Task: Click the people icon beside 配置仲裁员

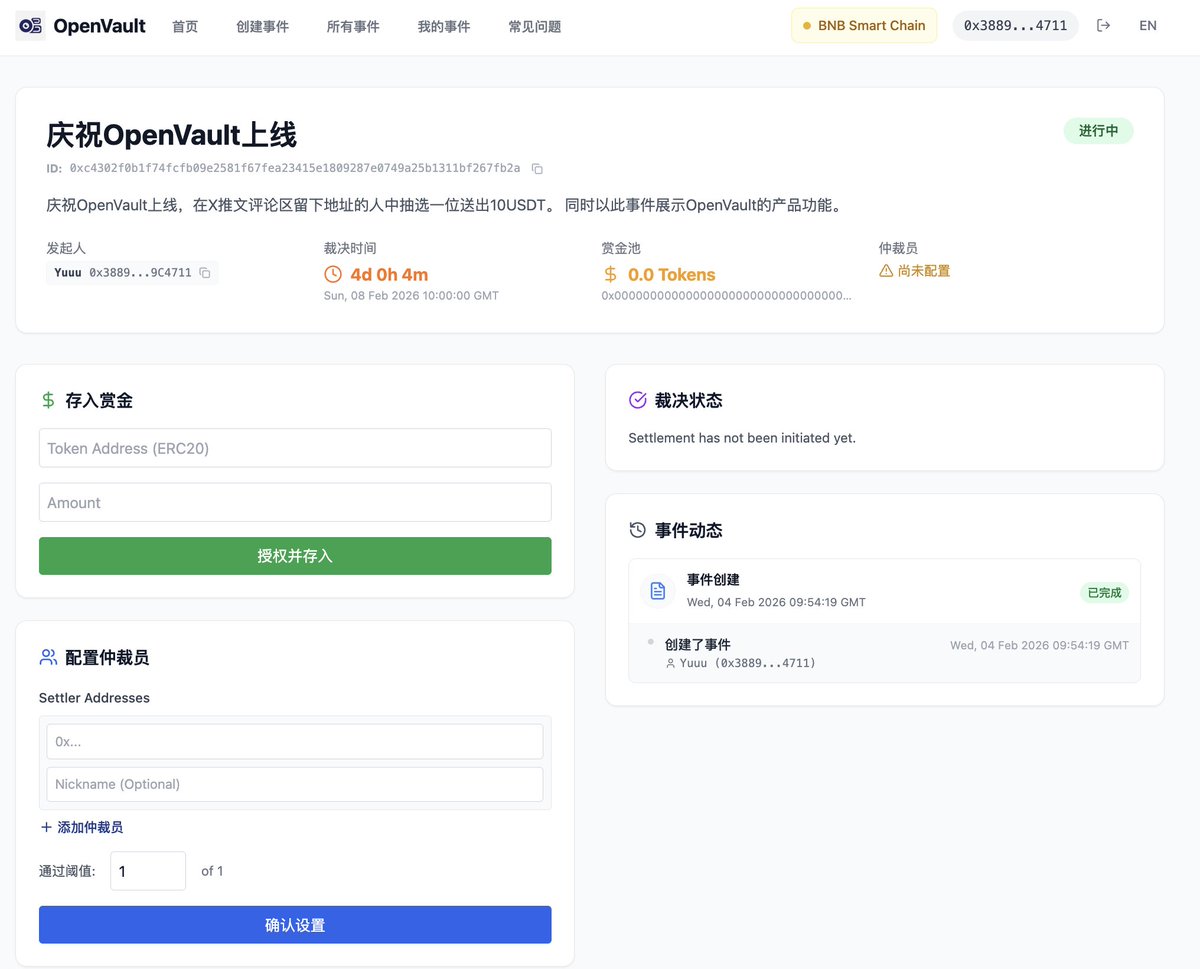Action: 48,657
